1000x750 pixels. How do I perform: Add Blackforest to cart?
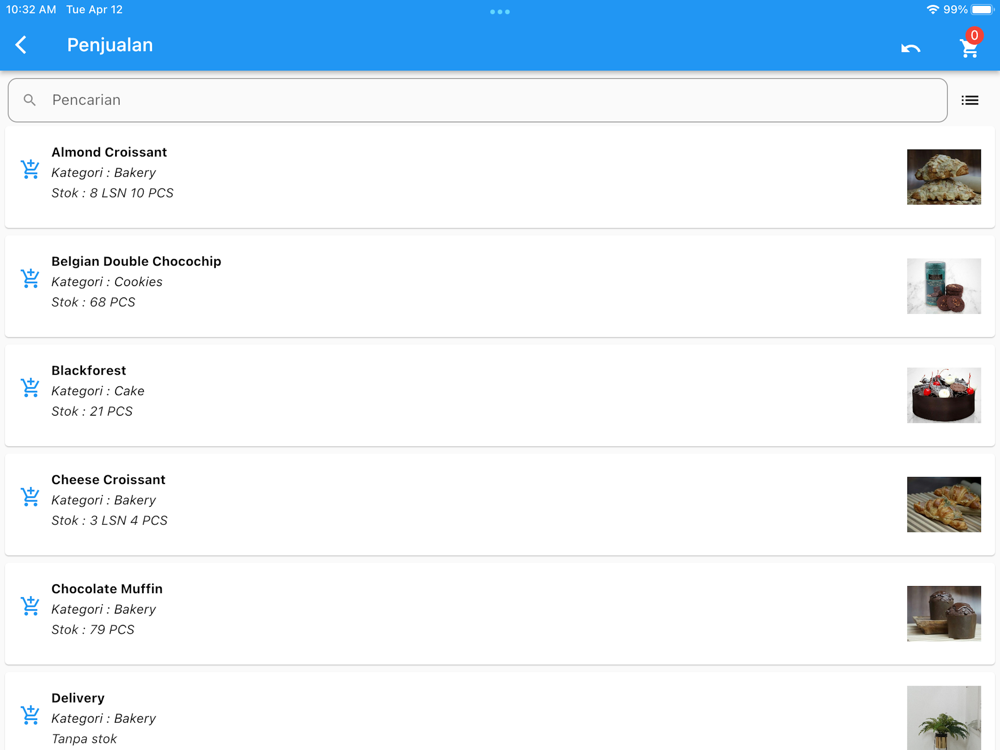point(30,387)
